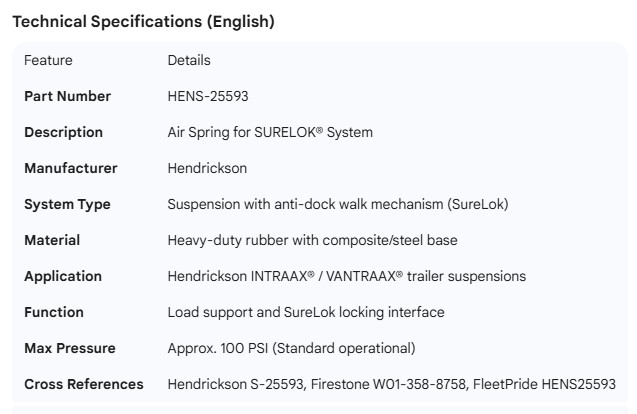Click the Technical Specifications (English) heading
637x414 pixels.
143,21
